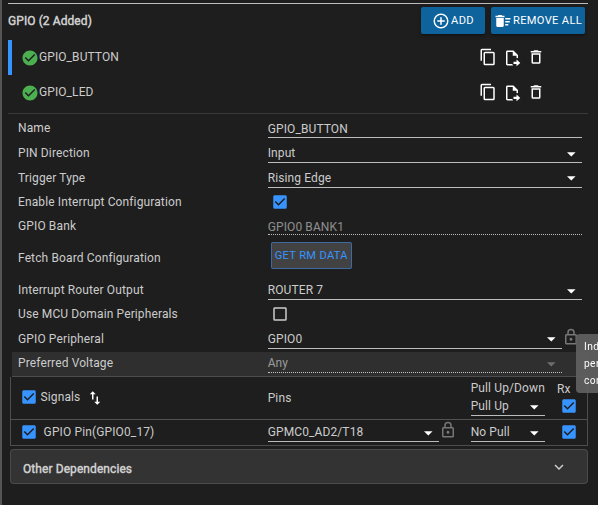
Task: Expand the Other Dependencies section
Action: click(x=299, y=467)
